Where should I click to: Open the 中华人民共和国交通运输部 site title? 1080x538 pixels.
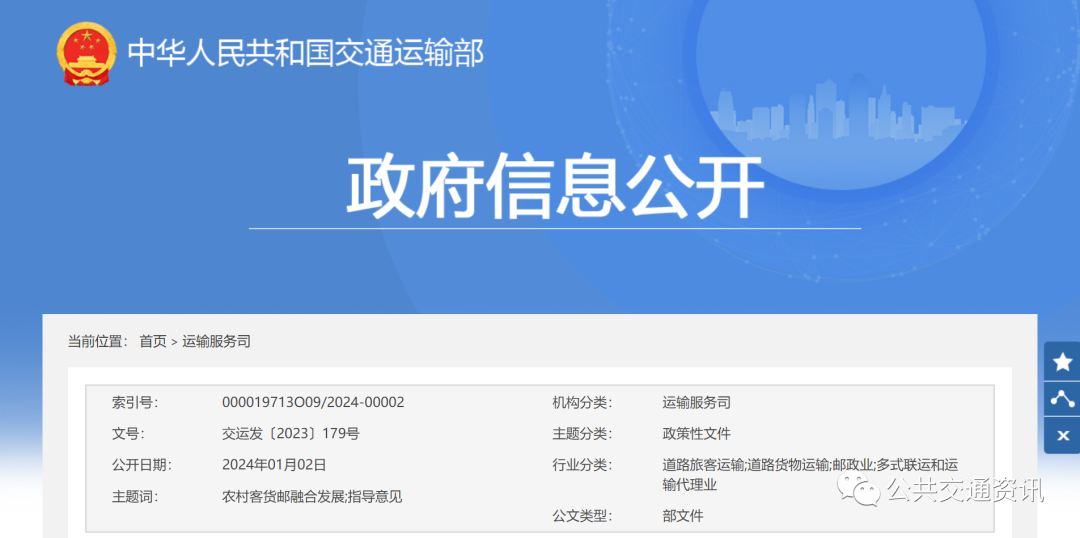coord(306,53)
